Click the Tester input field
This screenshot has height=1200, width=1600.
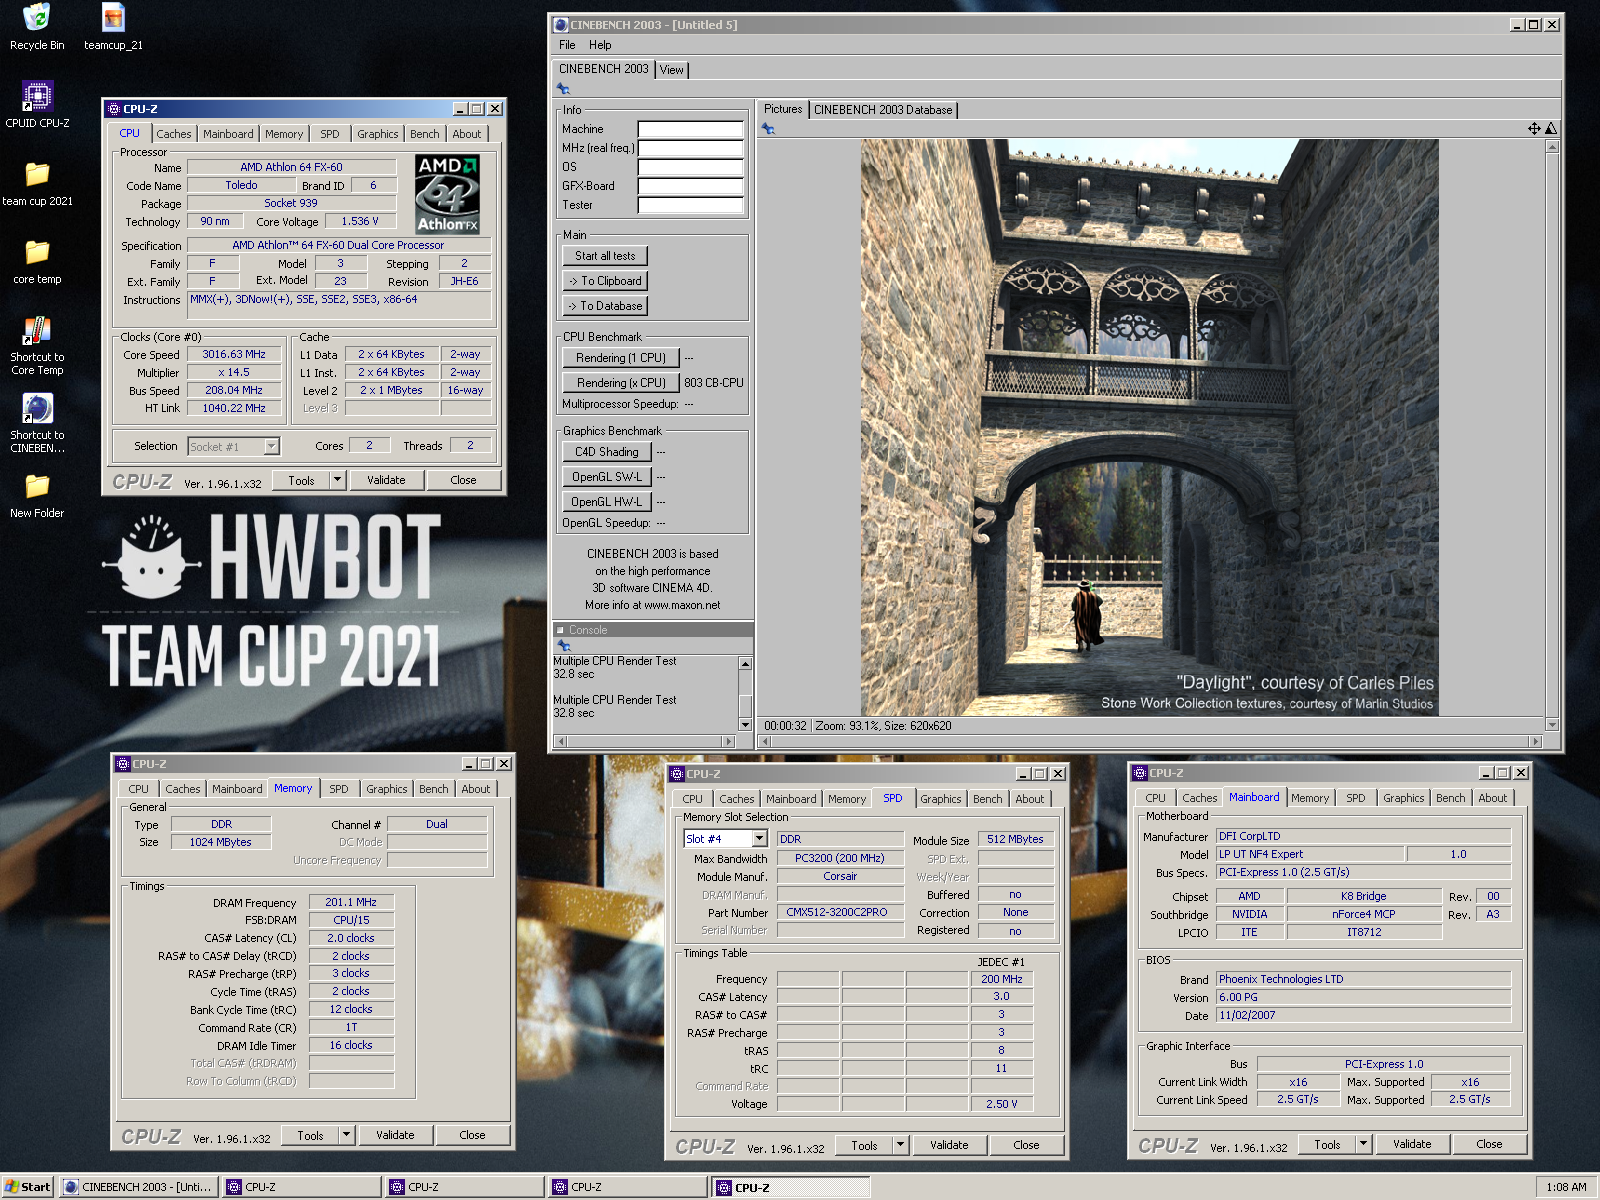tap(691, 205)
